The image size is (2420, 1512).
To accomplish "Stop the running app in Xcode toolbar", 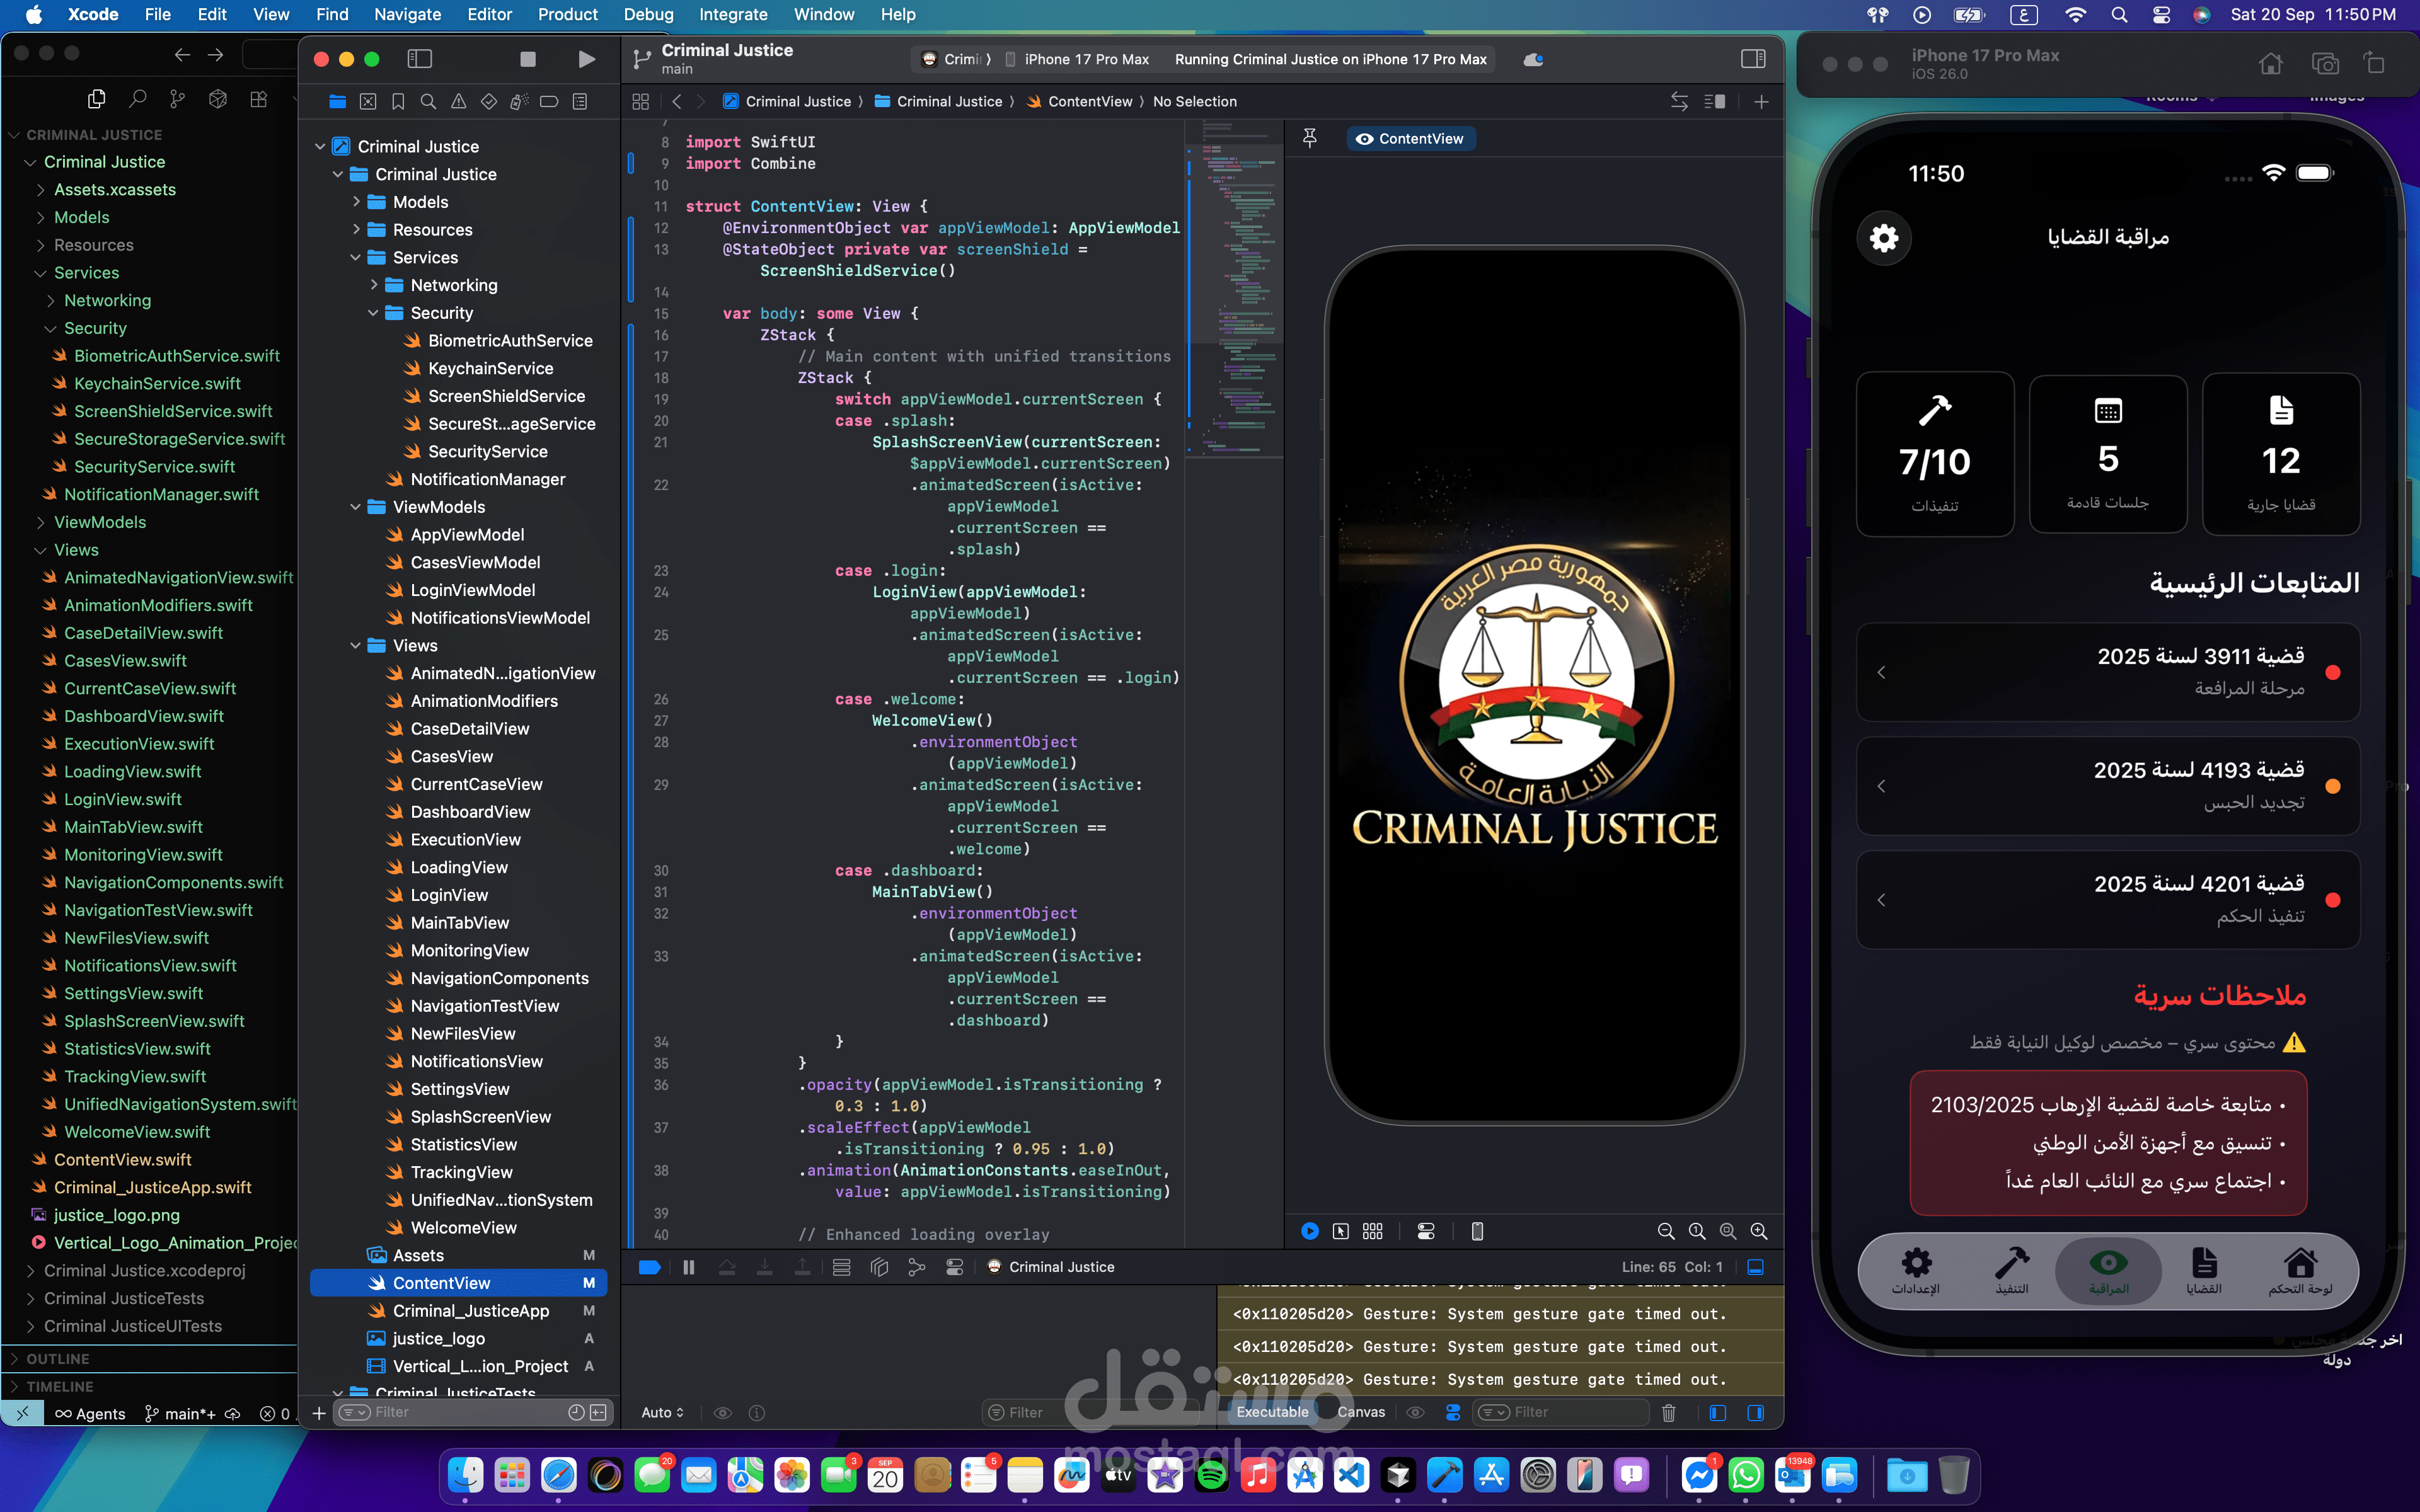I will [528, 60].
